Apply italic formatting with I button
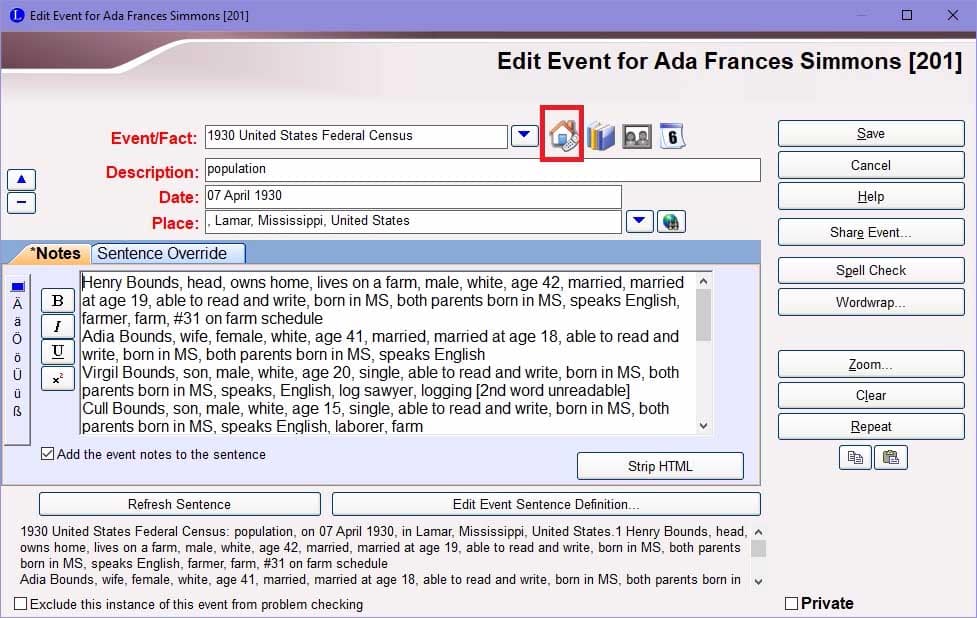This screenshot has width=977, height=618. point(57,326)
